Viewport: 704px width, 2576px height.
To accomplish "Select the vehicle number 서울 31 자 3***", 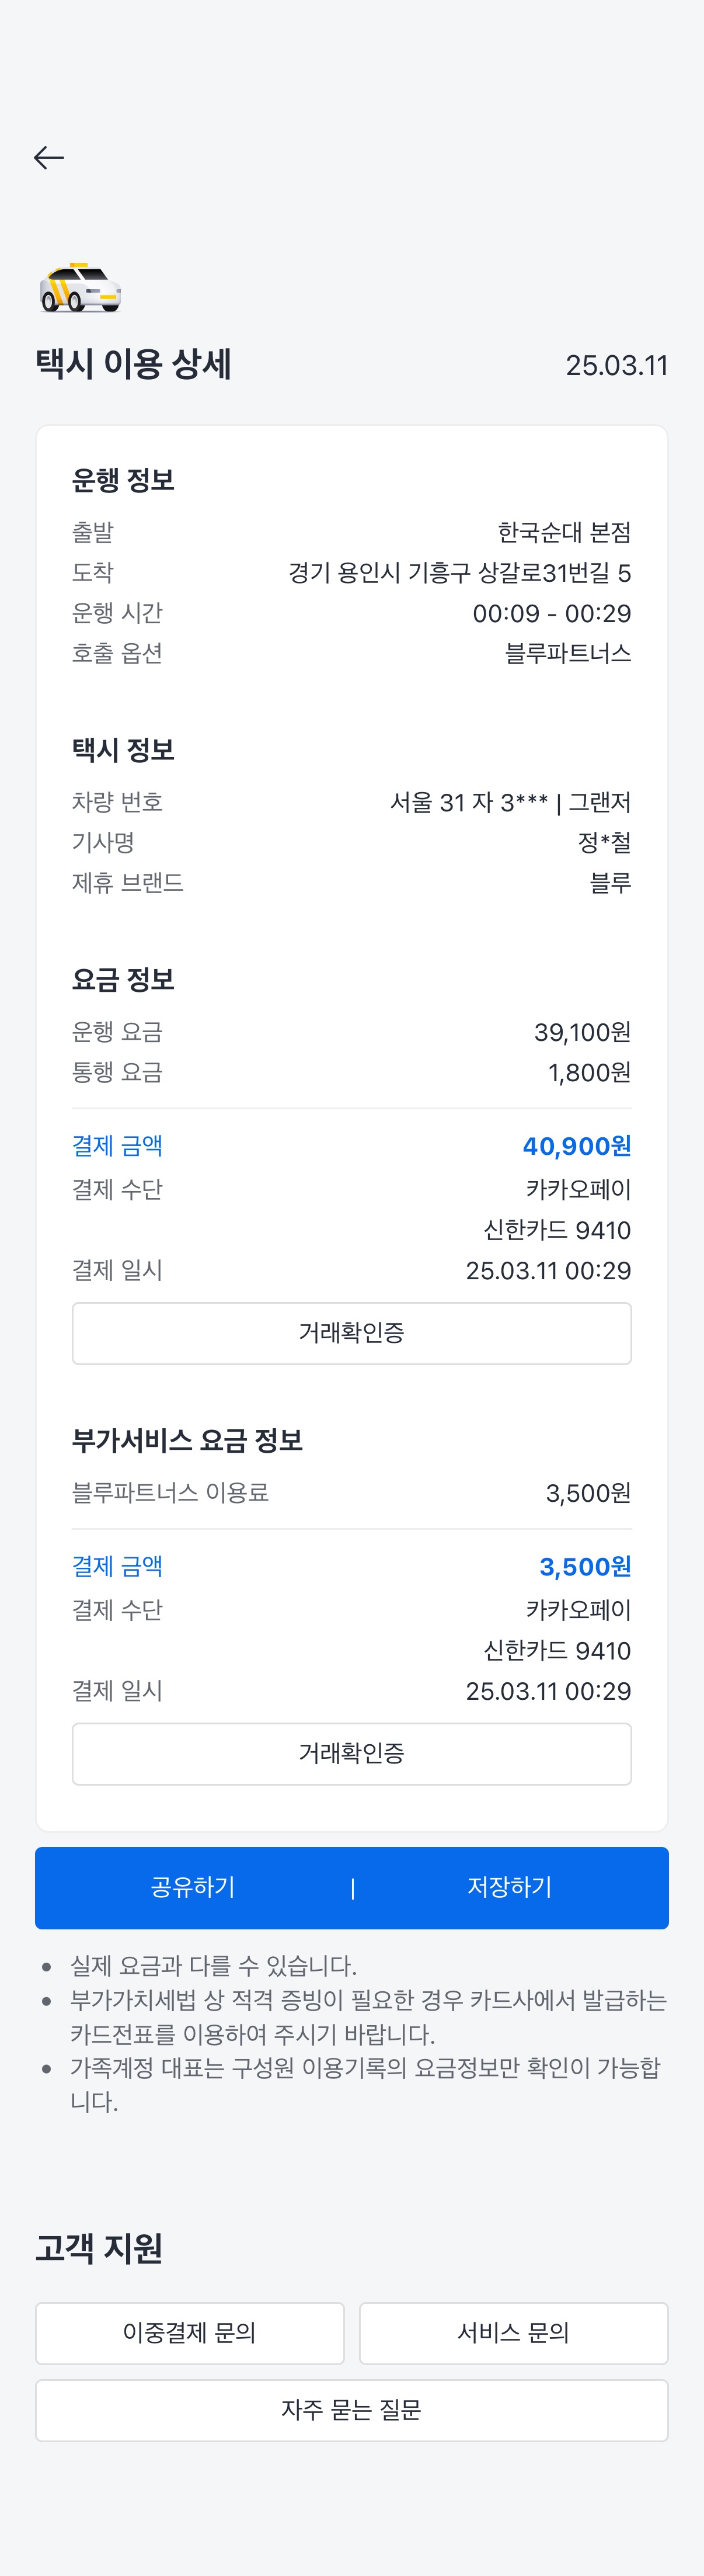I will [x=468, y=802].
